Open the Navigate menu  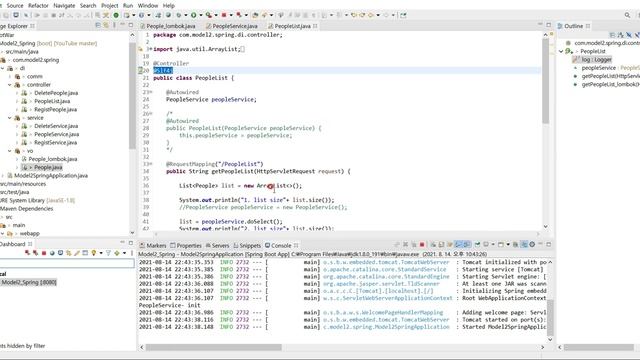pos(64,6)
